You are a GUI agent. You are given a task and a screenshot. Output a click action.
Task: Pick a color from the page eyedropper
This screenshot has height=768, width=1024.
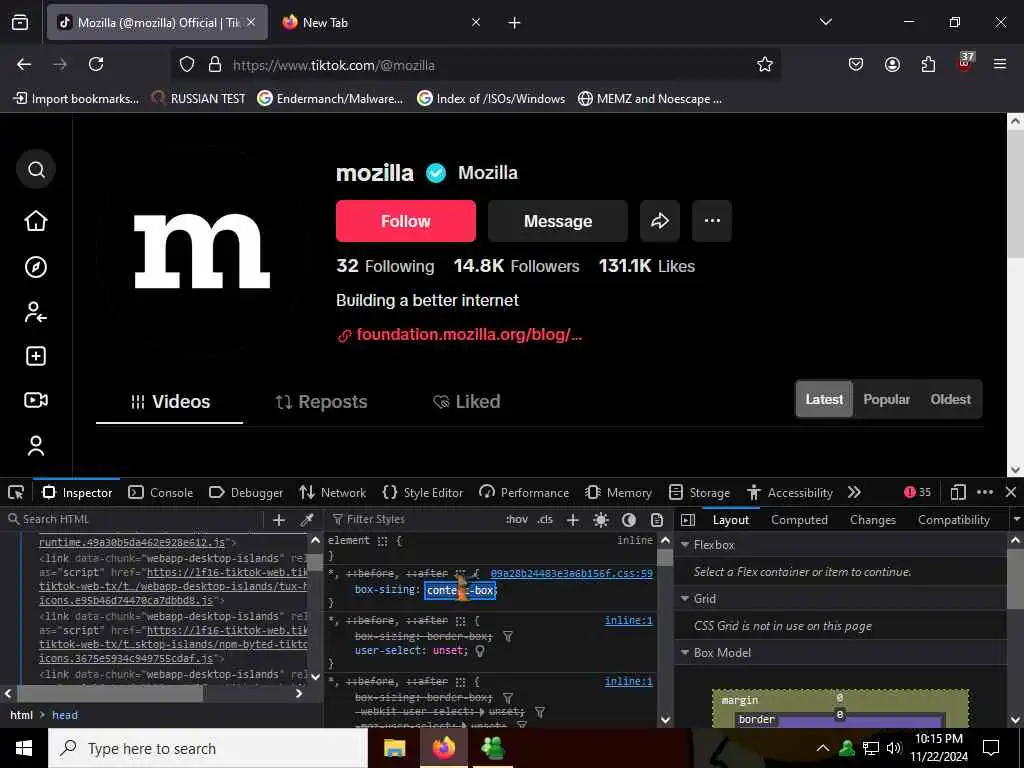click(306, 520)
